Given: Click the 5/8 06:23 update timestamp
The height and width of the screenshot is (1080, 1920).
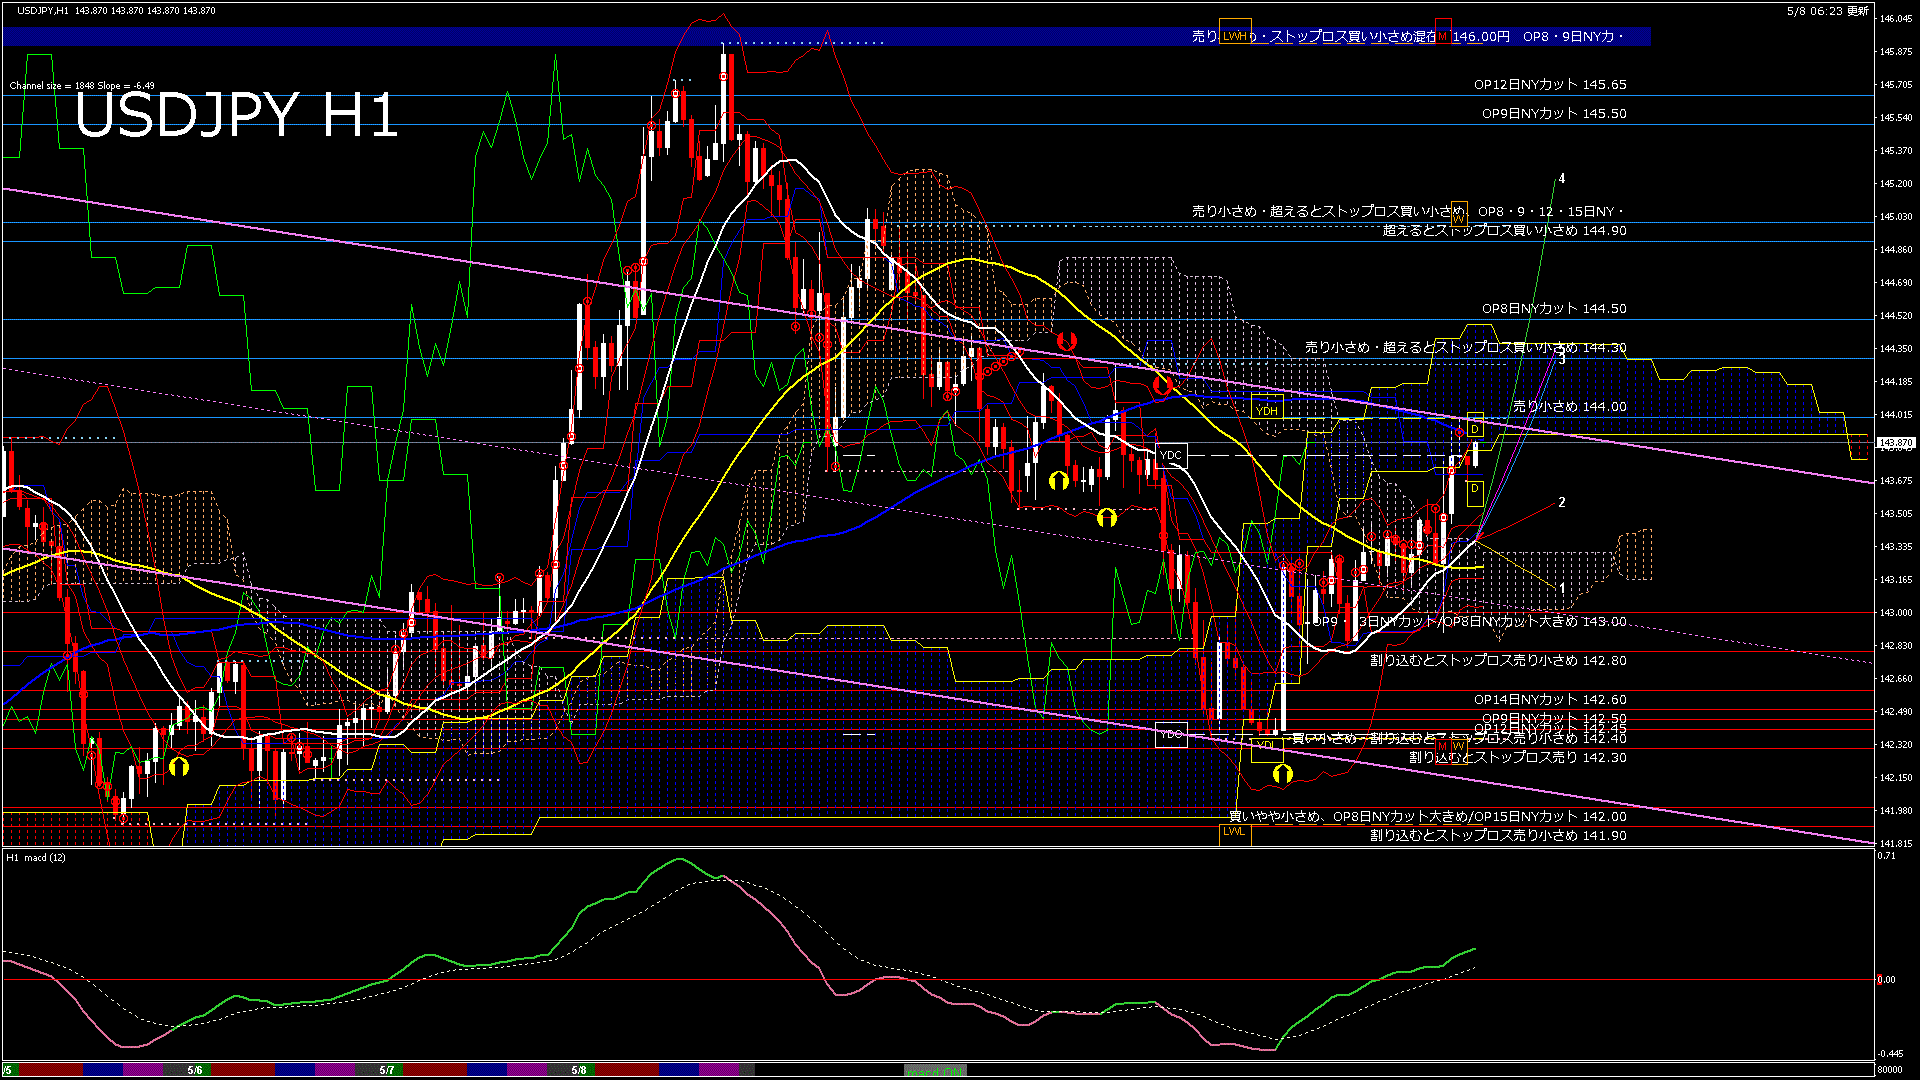Looking at the screenshot, I should [x=1828, y=11].
